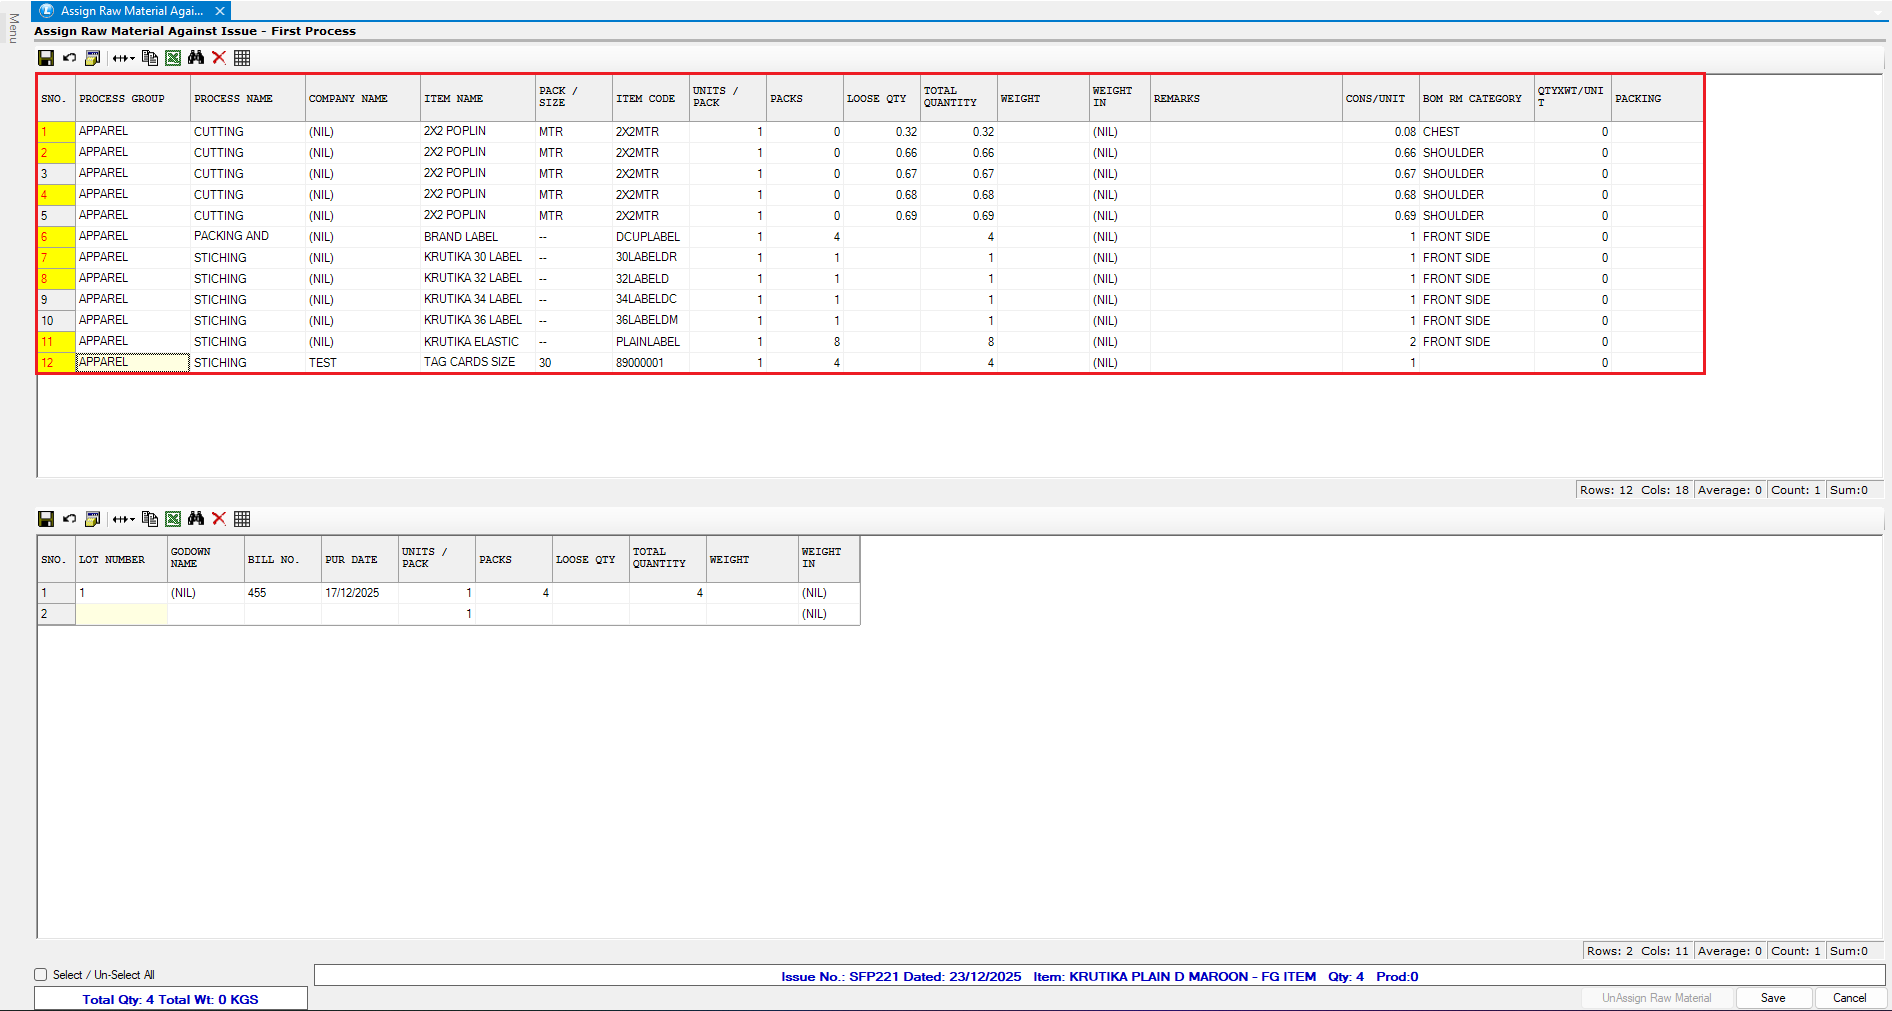Click the Save button
The width and height of the screenshot is (1892, 1011).
coord(1772,998)
